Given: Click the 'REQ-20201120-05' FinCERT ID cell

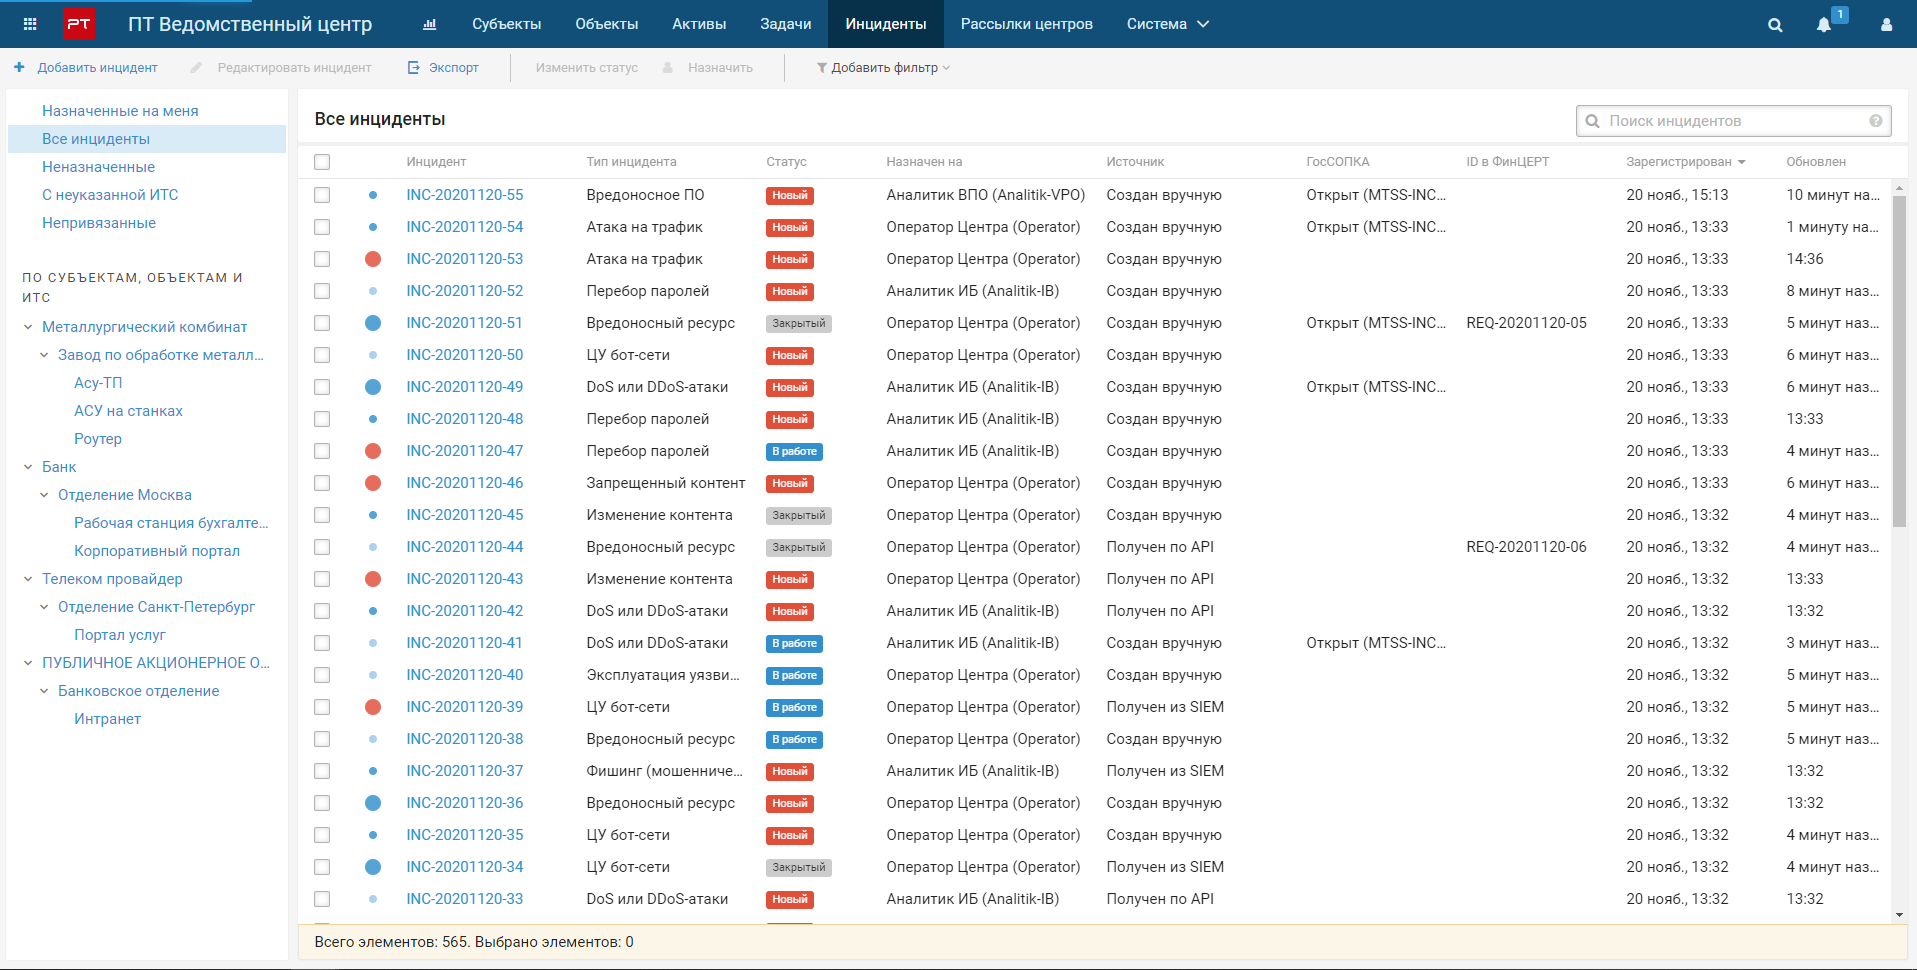Looking at the screenshot, I should pyautogui.click(x=1527, y=323).
